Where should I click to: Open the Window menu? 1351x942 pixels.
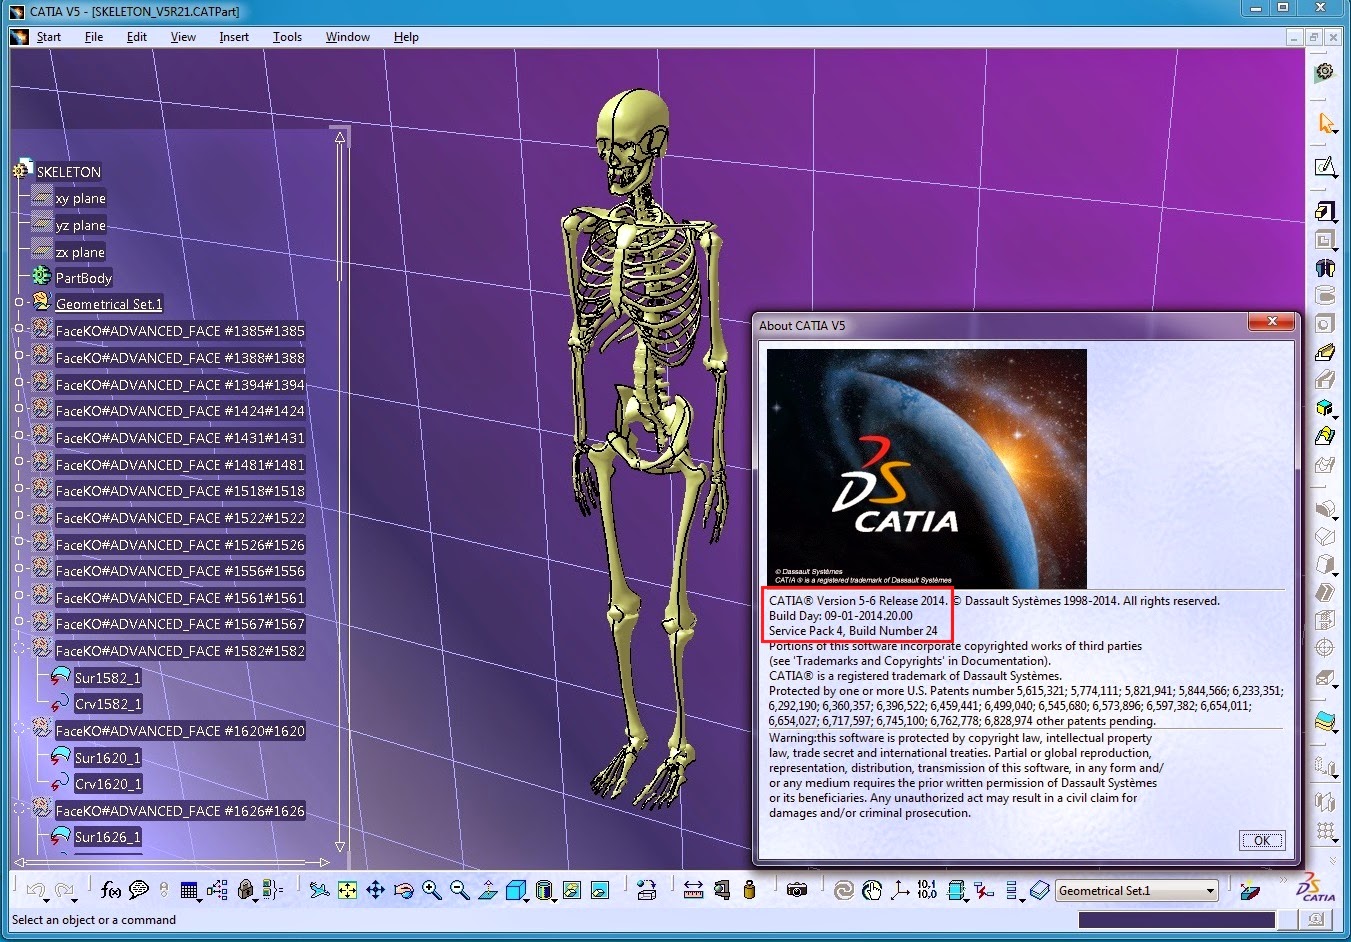[348, 37]
